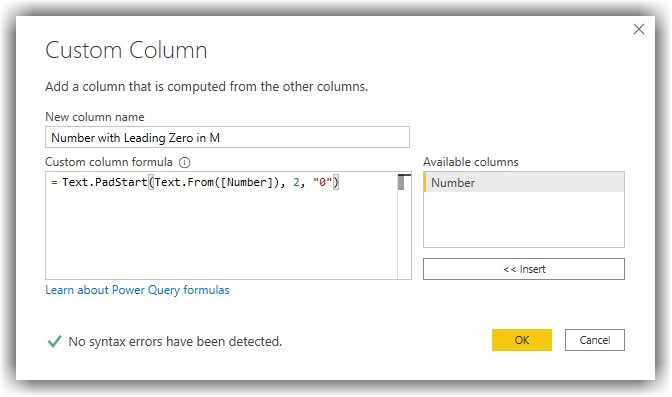Click the Custom Column dialog title
Screen dimensions: 672x397
coord(126,50)
